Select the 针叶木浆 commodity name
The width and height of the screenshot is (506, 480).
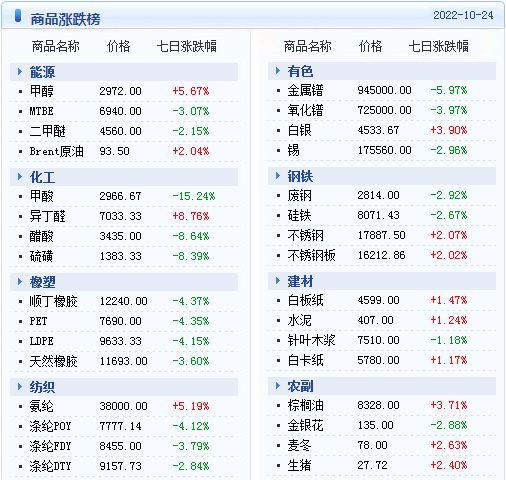coord(312,340)
